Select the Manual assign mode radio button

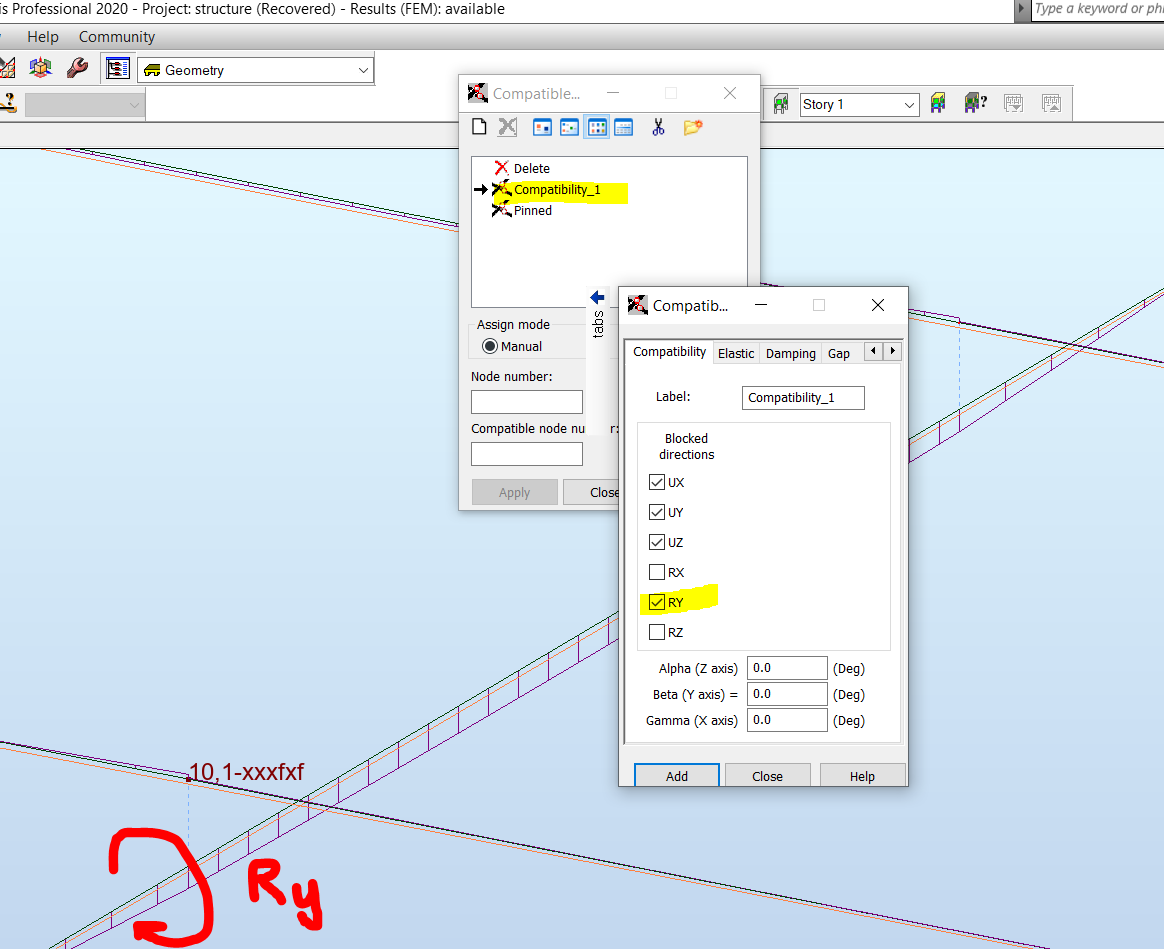pyautogui.click(x=490, y=346)
